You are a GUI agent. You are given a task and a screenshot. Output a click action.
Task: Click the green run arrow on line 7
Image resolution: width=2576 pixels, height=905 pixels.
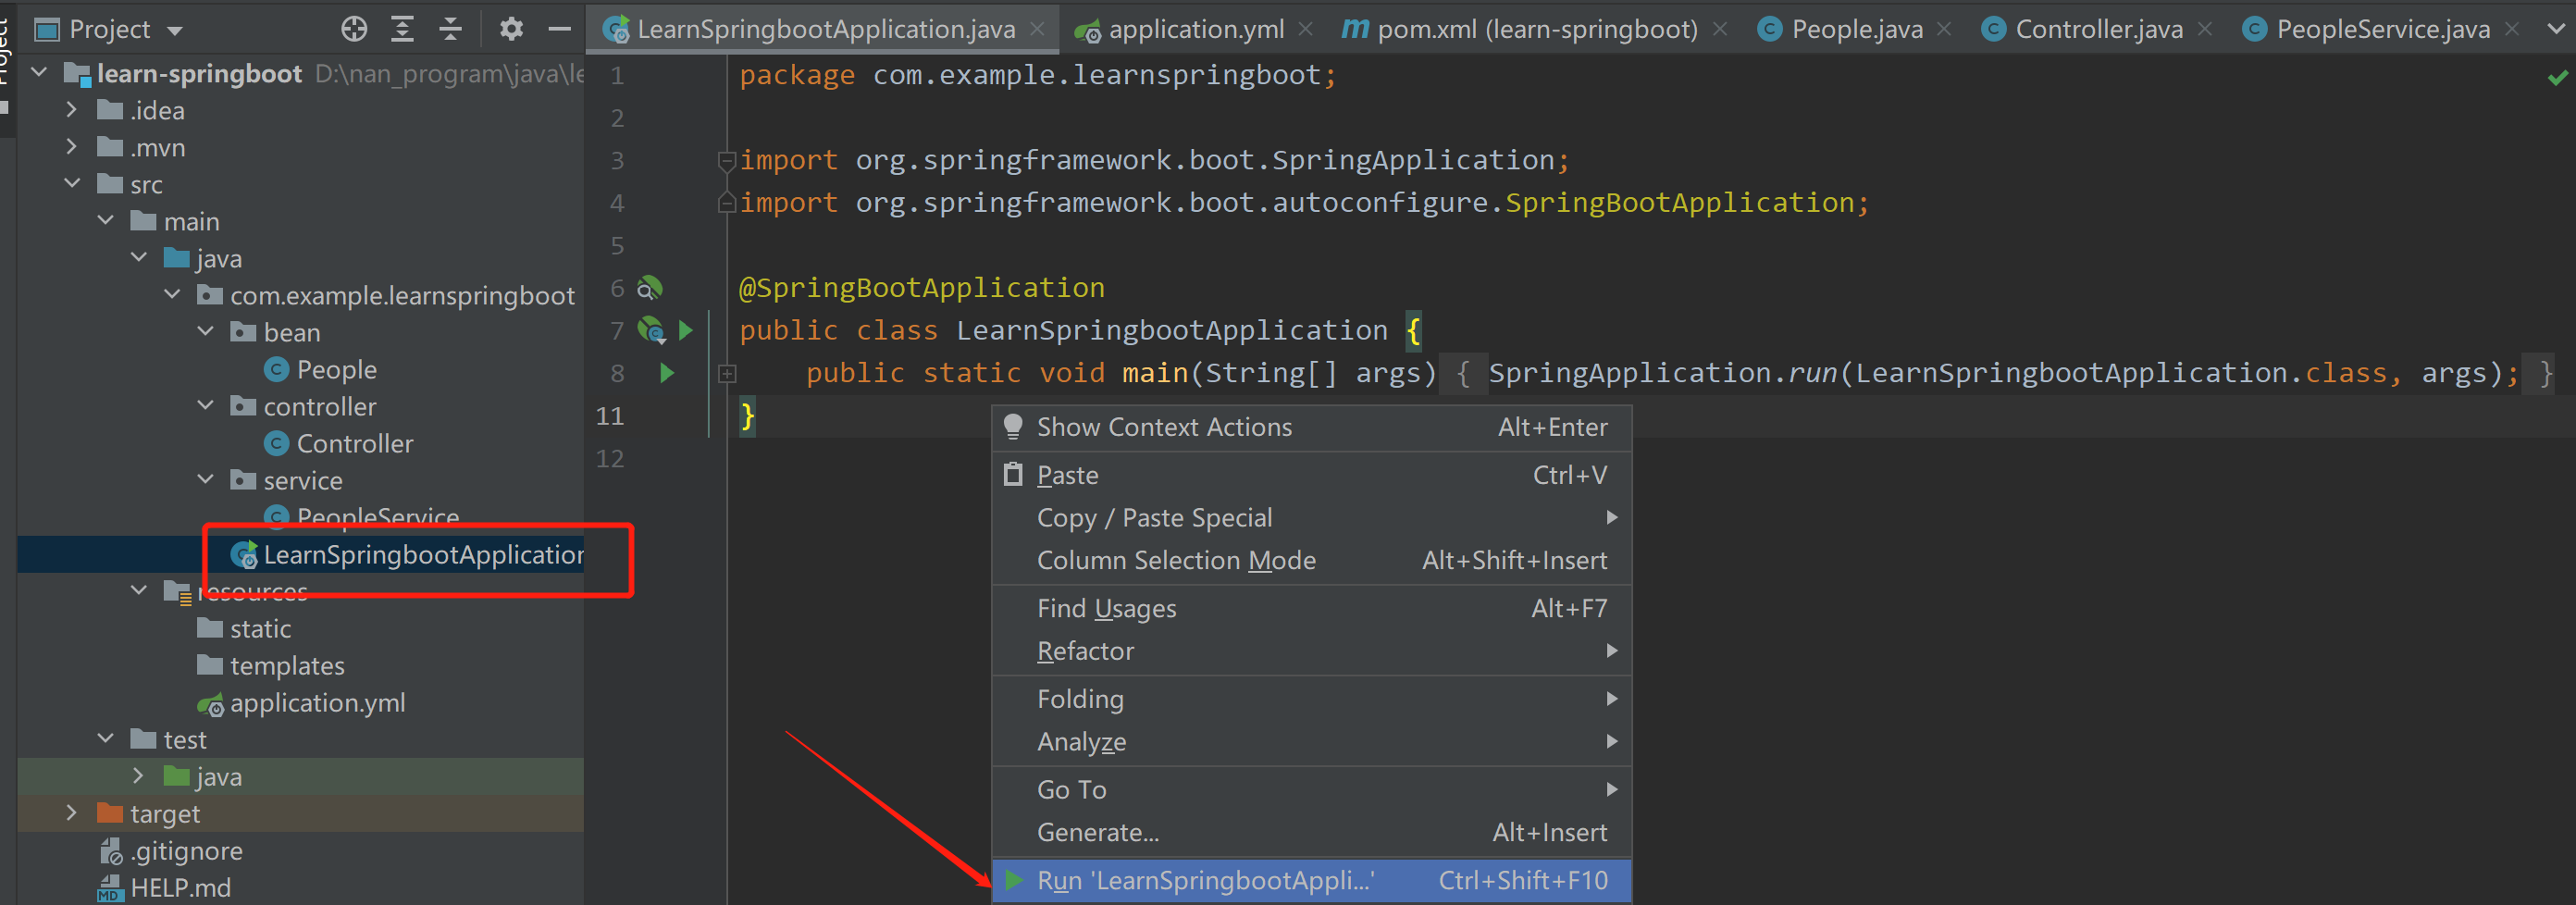[686, 330]
